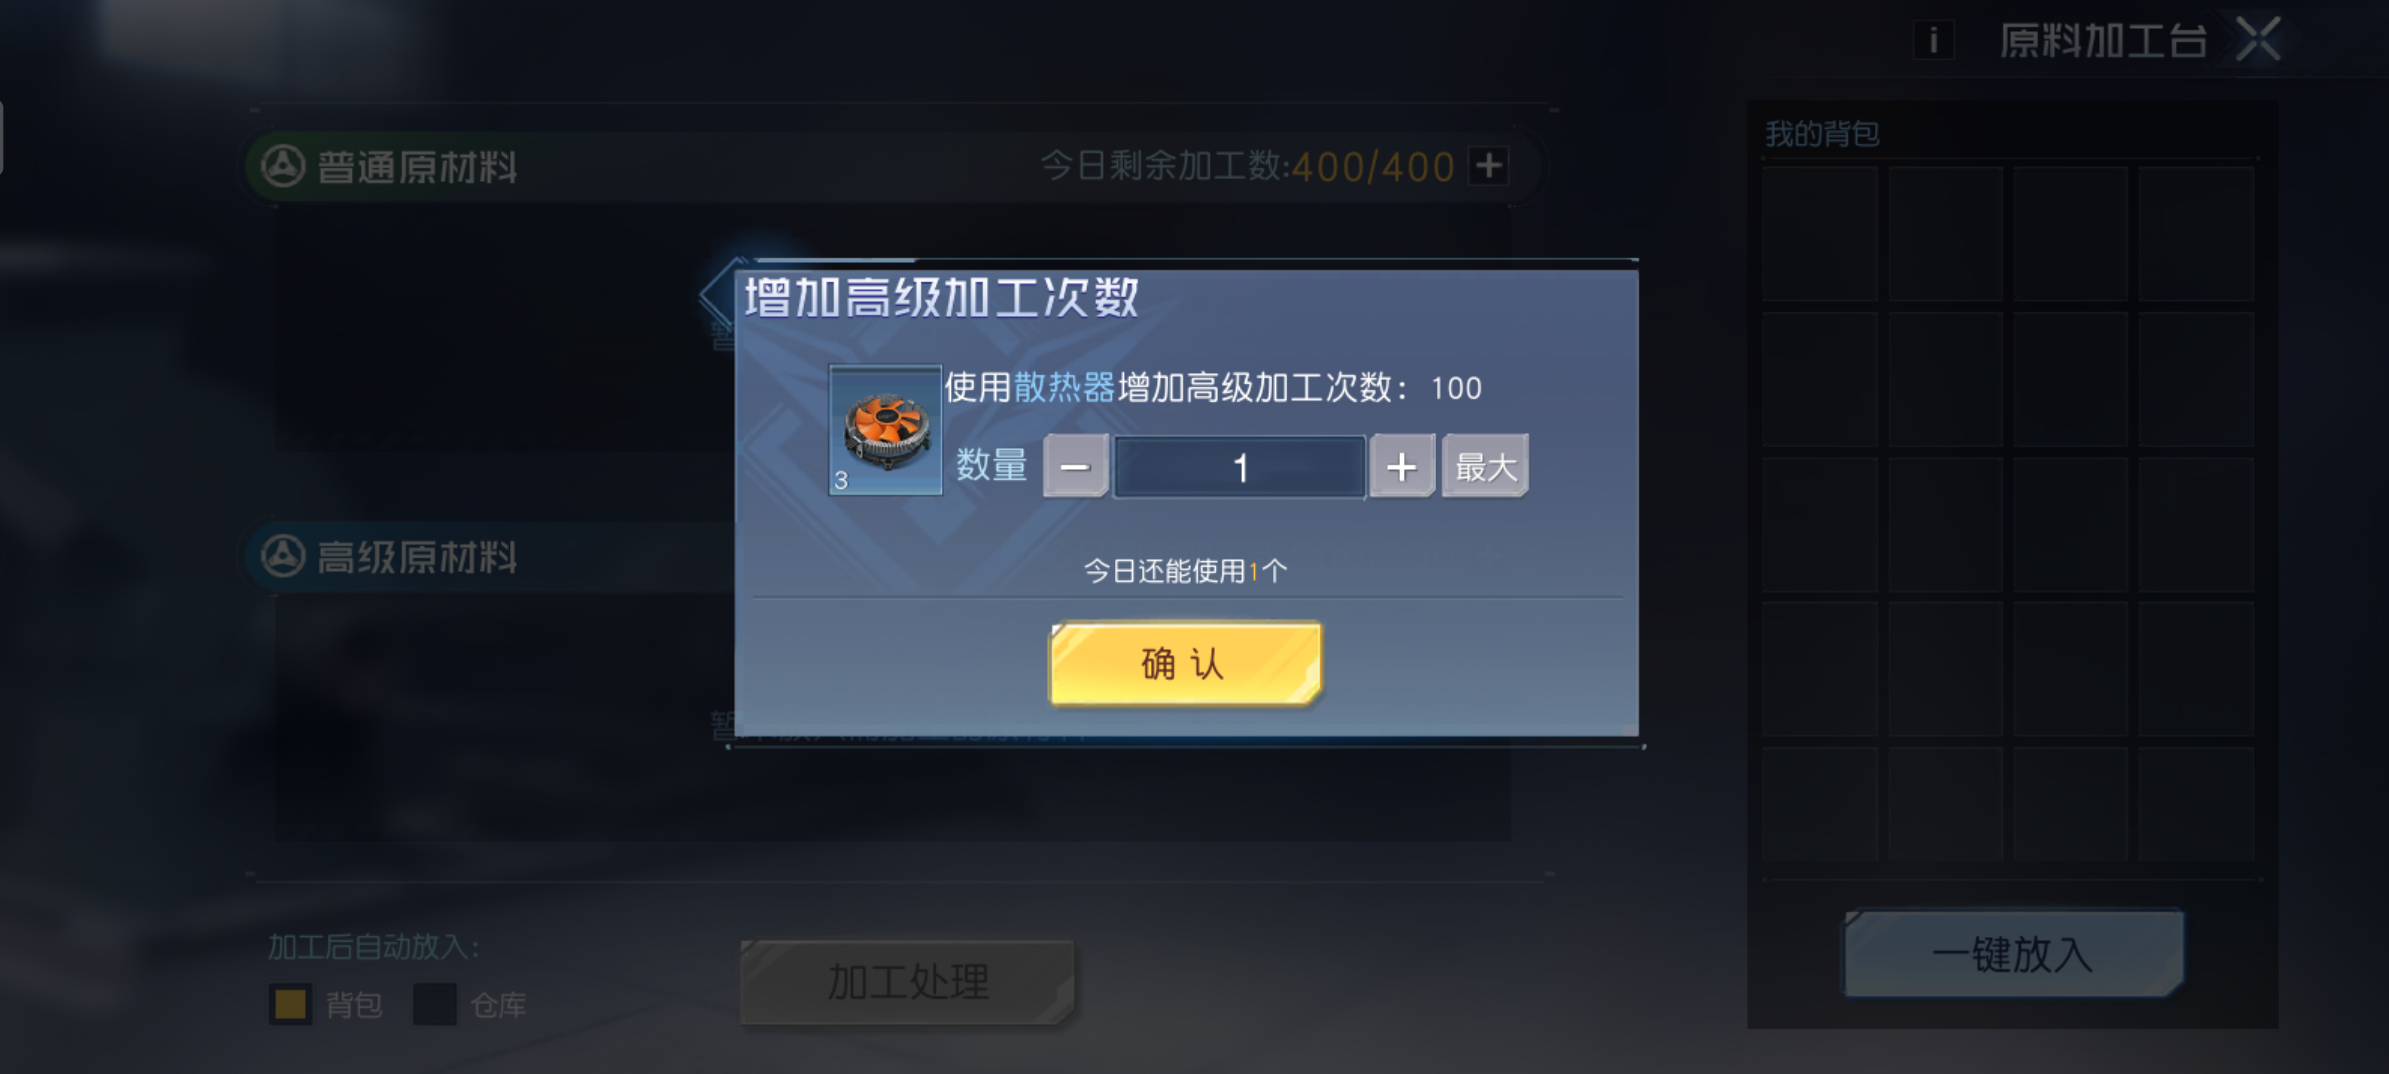The height and width of the screenshot is (1074, 2389).
Task: Close the 原料加工台 panel with X
Action: (x=2259, y=40)
